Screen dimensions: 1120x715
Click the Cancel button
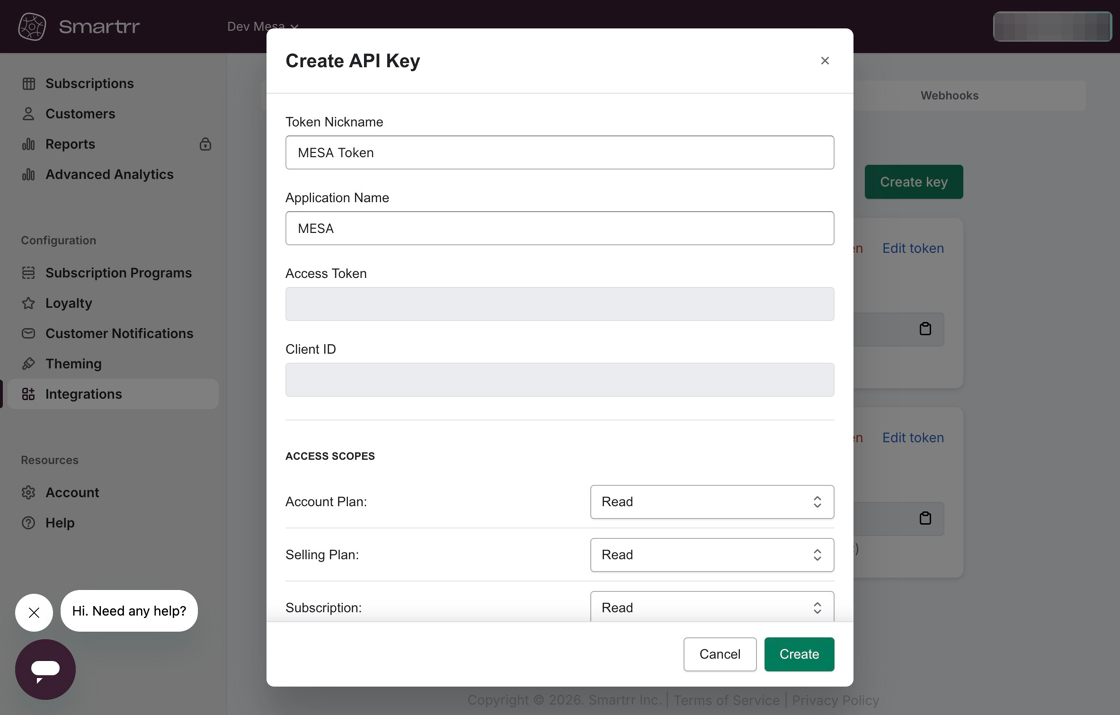pyautogui.click(x=719, y=654)
